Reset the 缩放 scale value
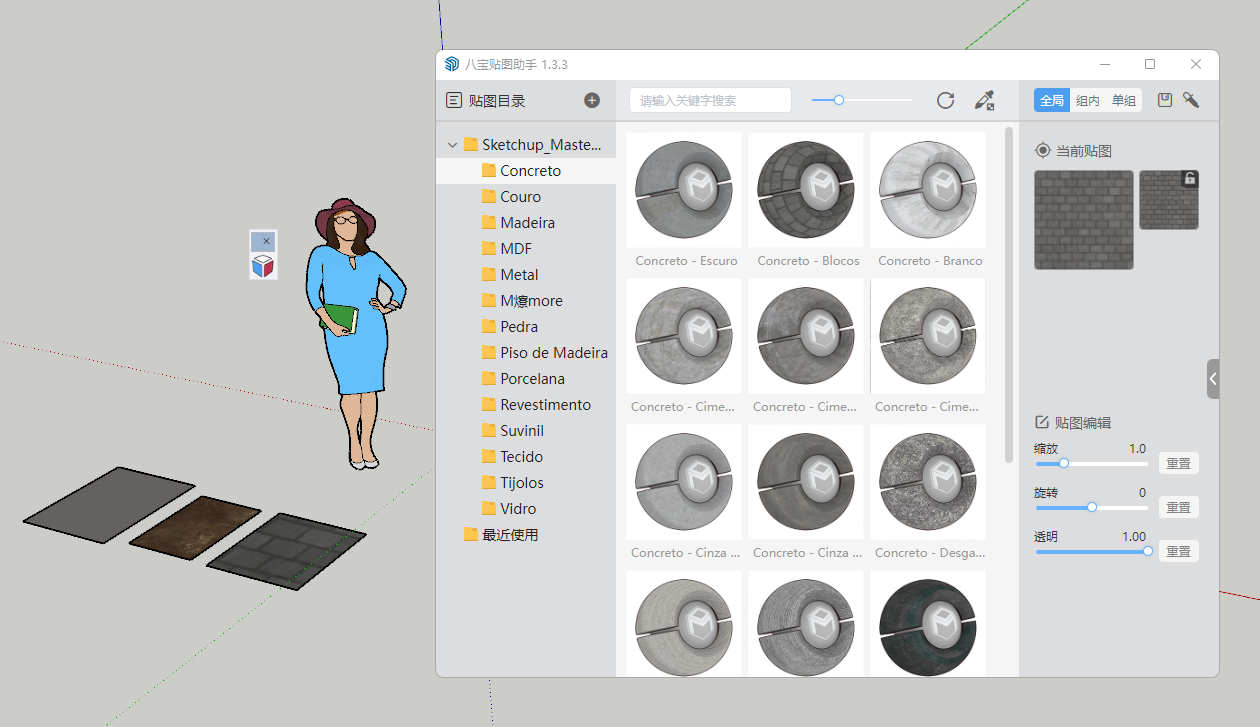This screenshot has height=727, width=1260. click(1178, 463)
